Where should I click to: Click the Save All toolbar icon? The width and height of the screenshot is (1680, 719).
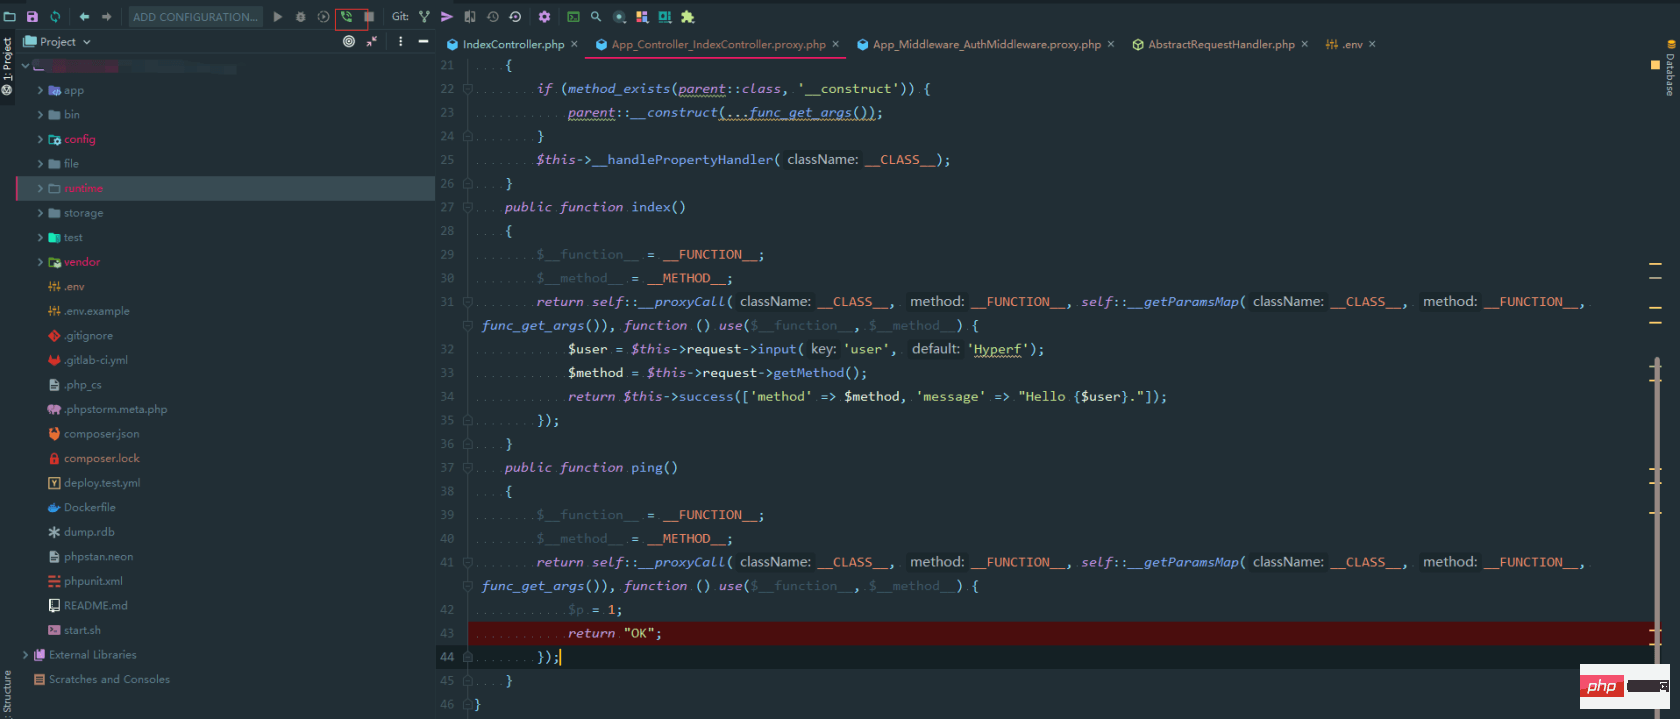[x=32, y=17]
